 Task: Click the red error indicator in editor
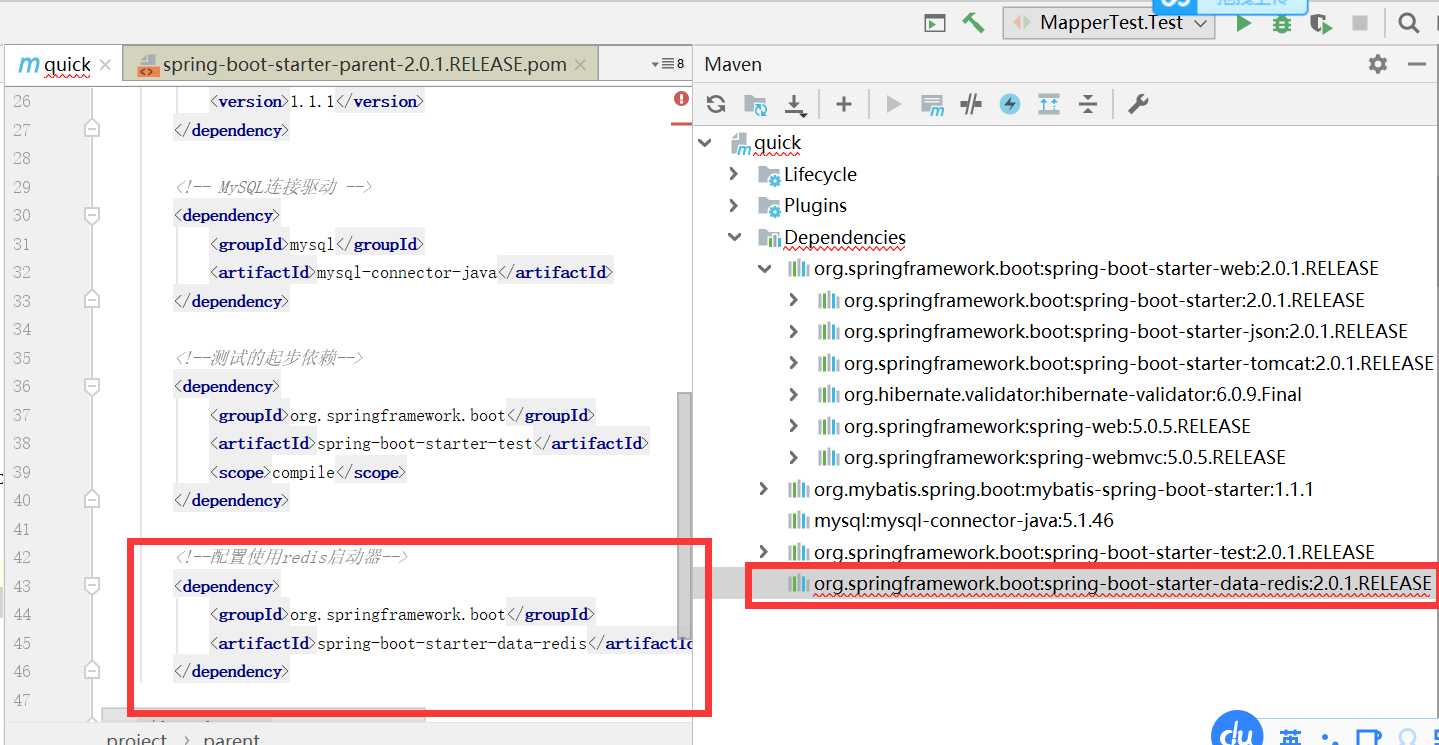(x=681, y=99)
